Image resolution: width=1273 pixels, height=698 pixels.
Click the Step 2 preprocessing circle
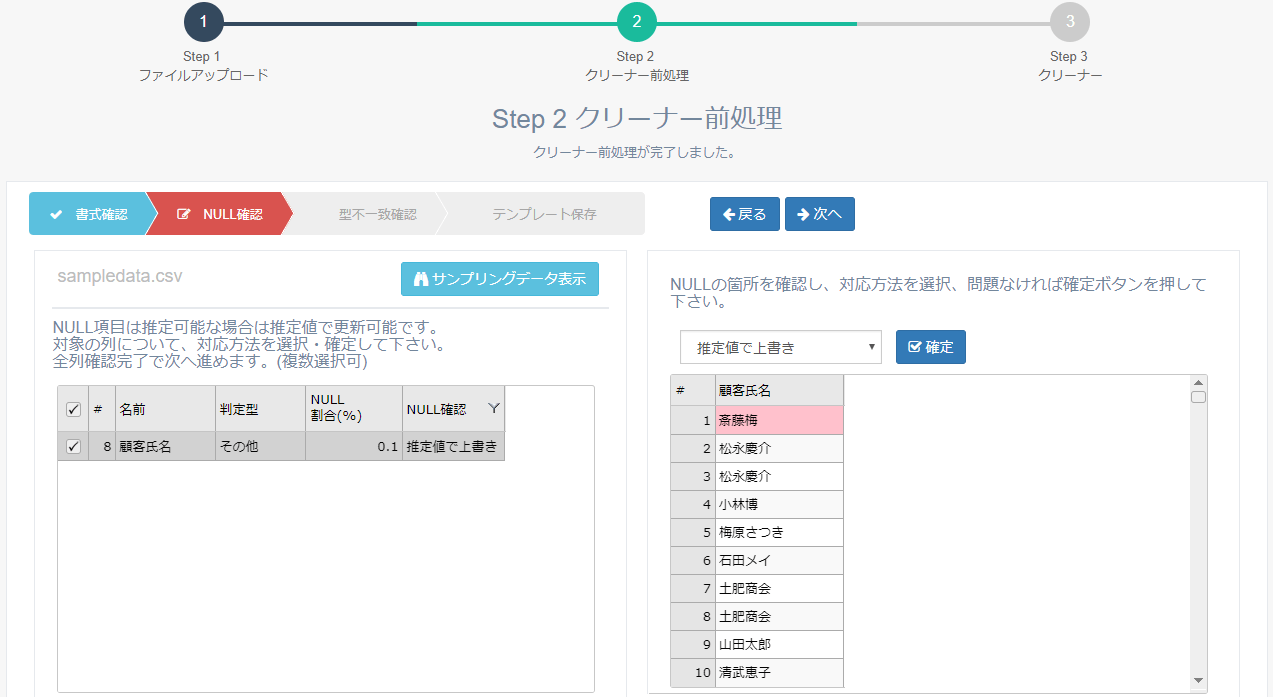[636, 22]
